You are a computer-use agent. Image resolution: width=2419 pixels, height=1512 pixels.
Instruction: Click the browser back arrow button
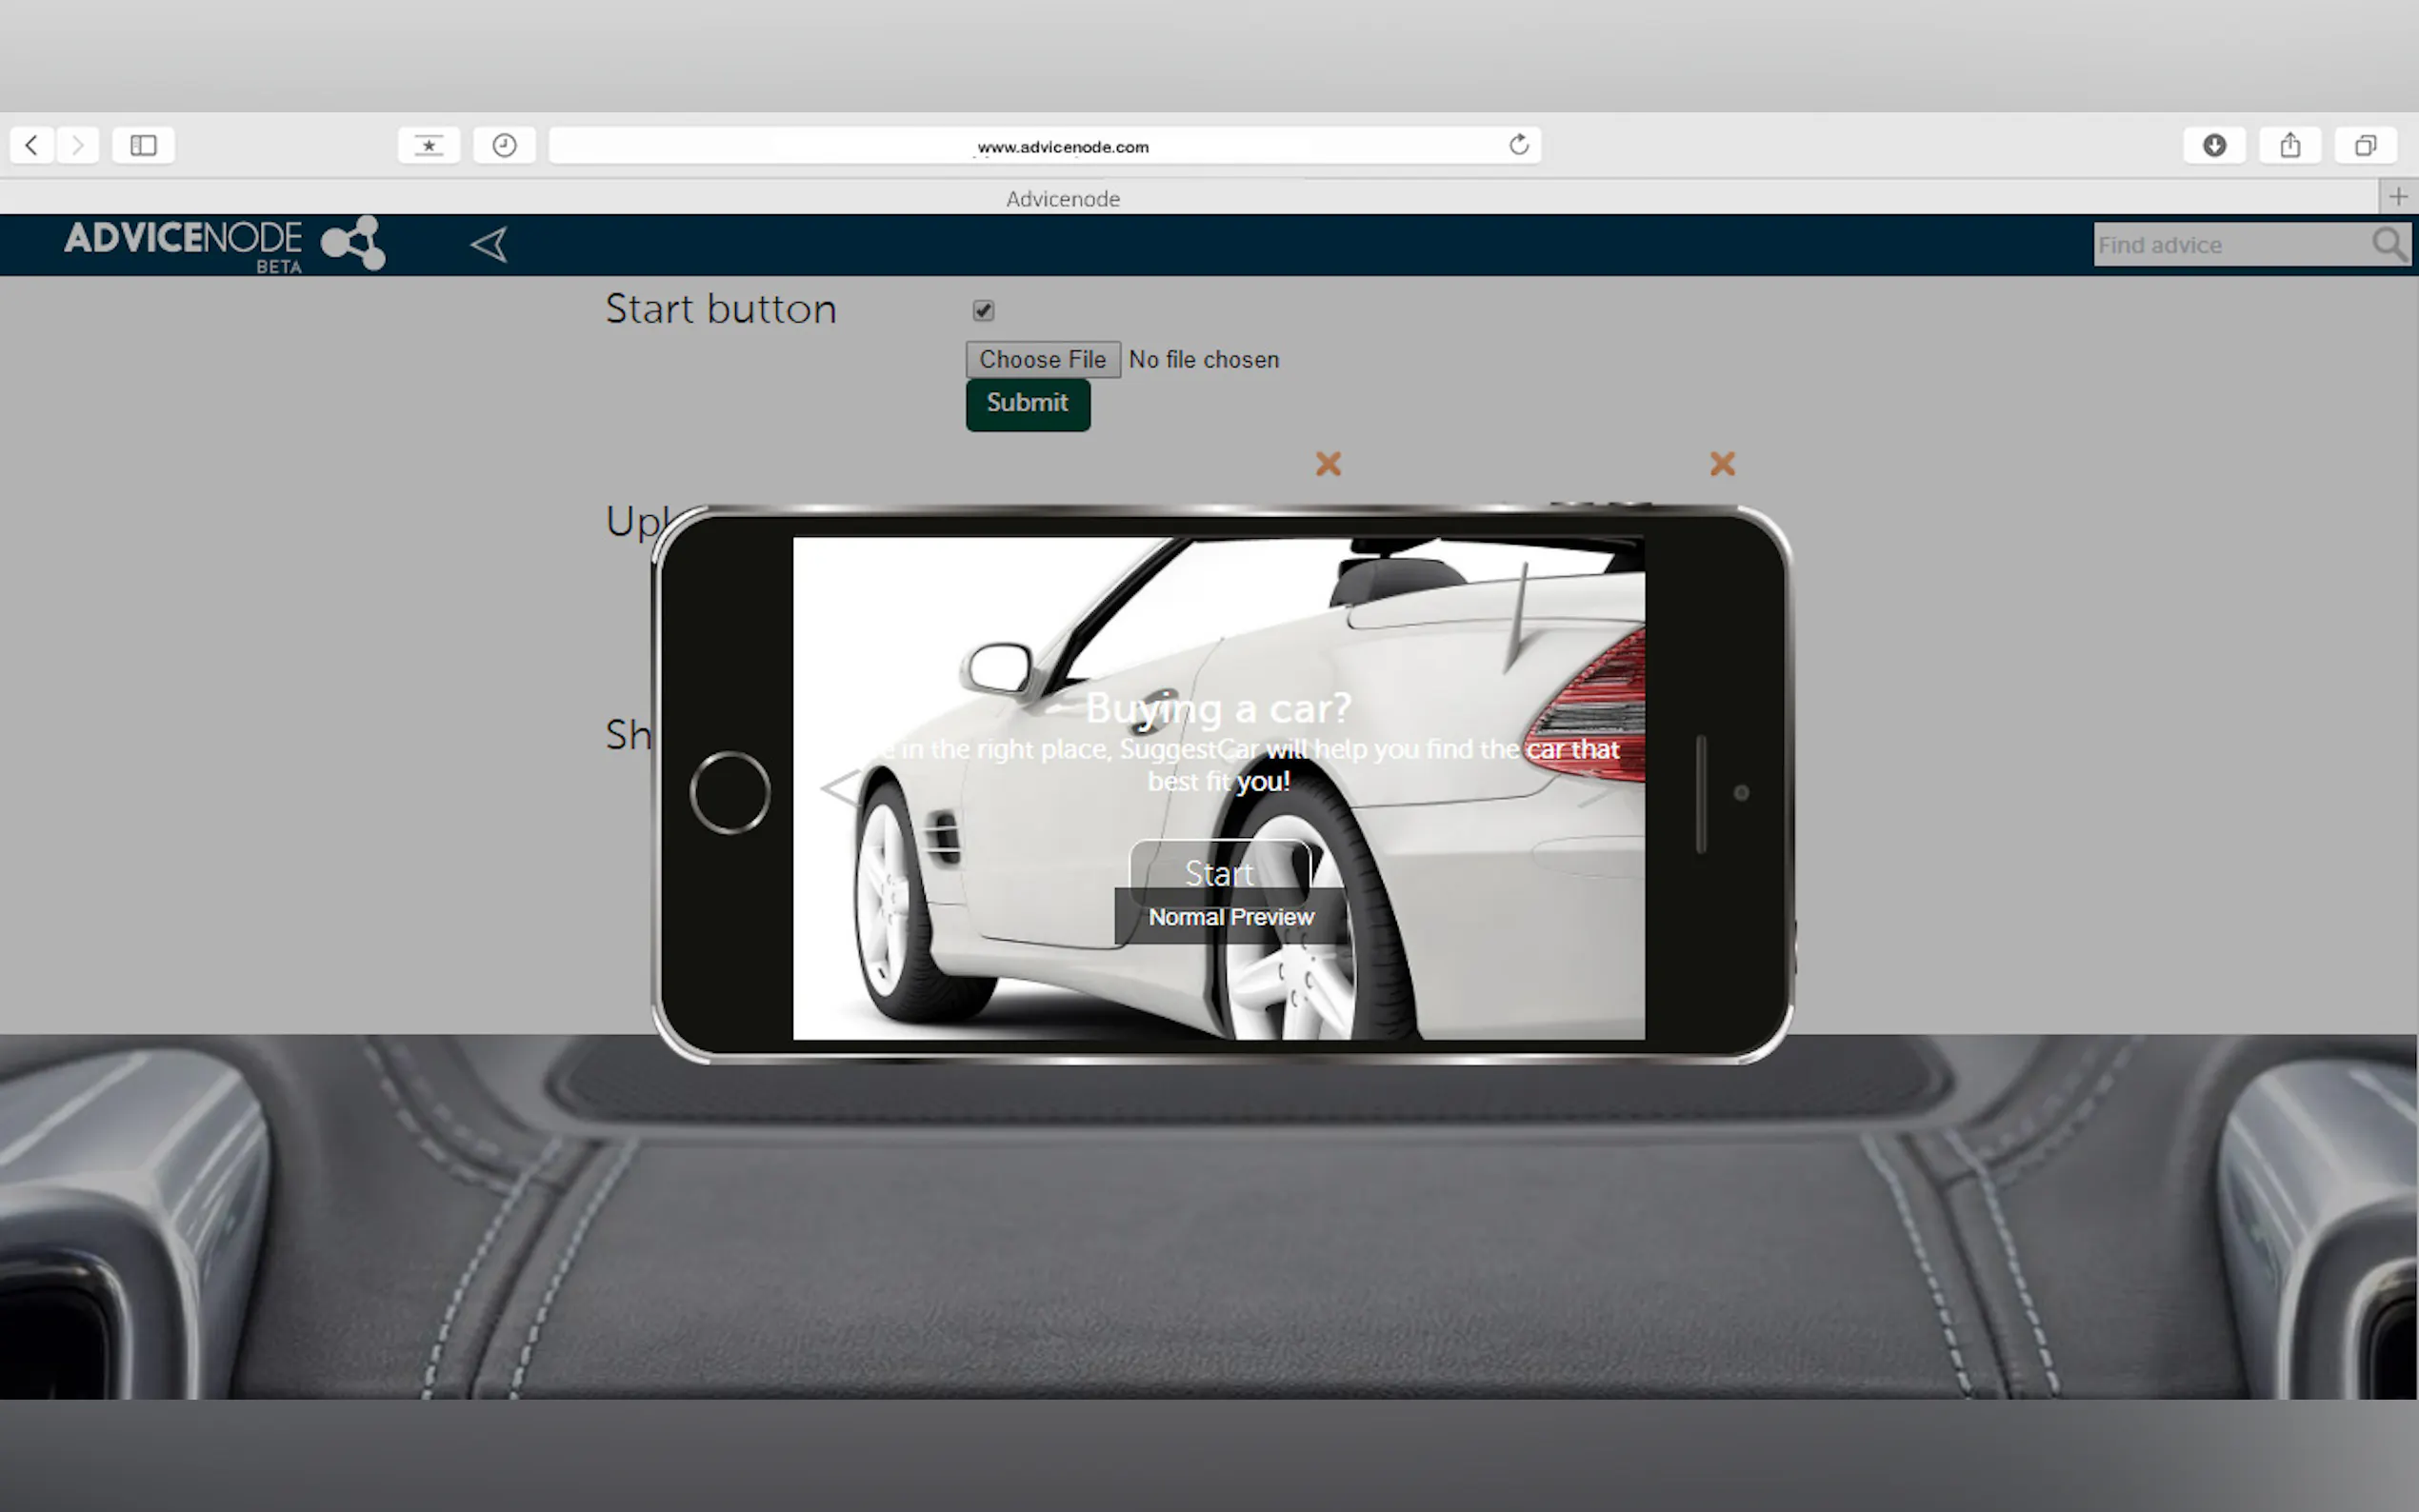click(x=32, y=145)
